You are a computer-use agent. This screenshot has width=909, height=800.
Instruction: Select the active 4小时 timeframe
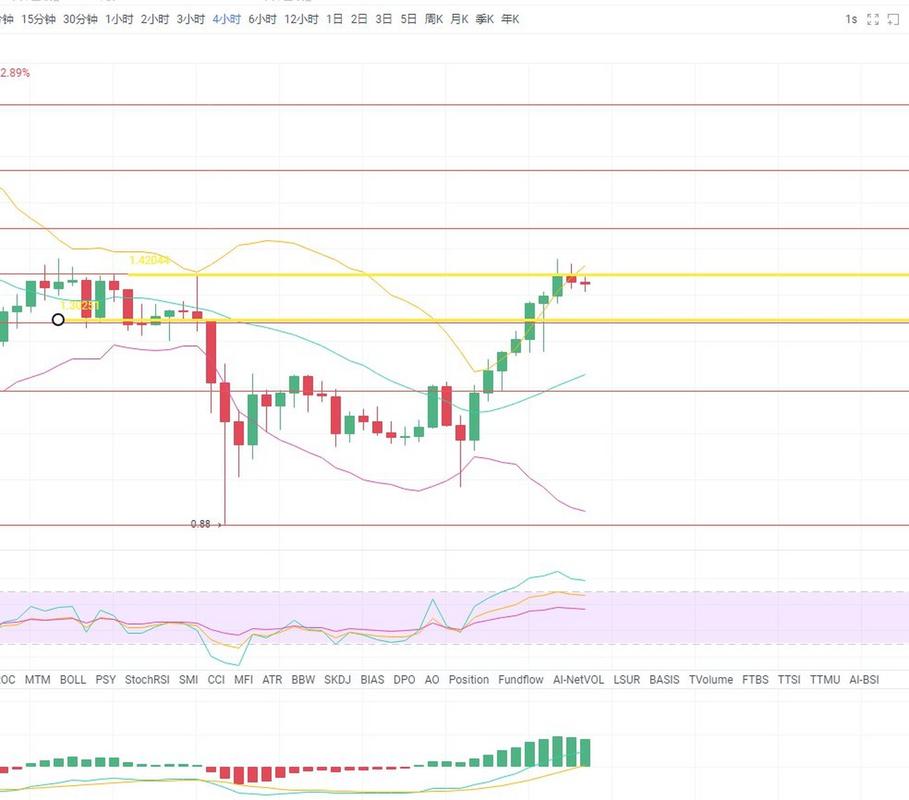pyautogui.click(x=227, y=19)
